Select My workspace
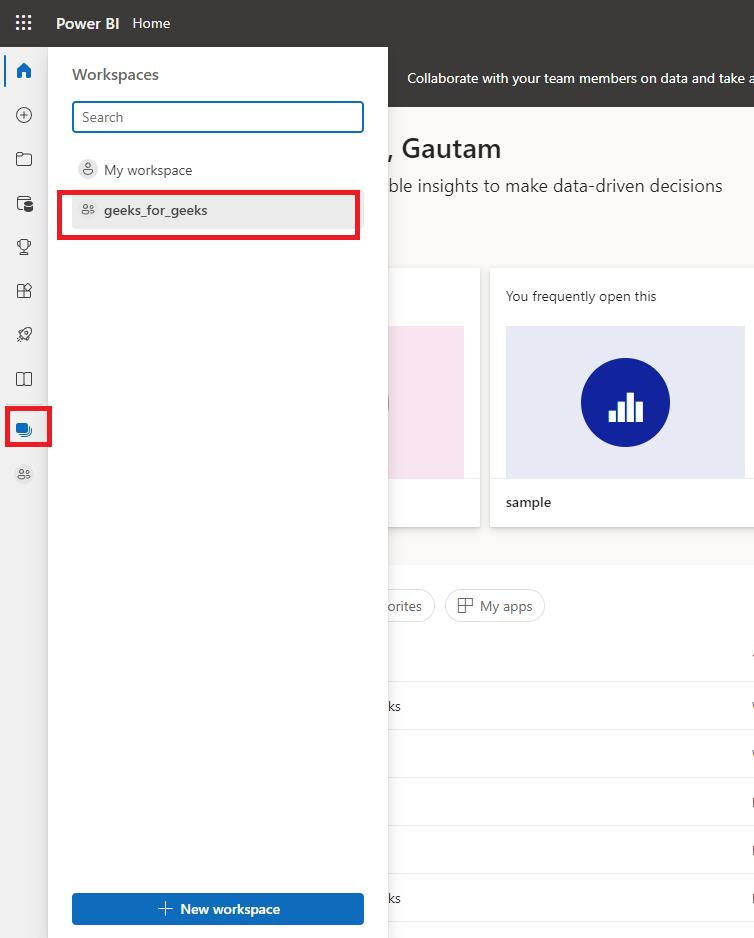 218,170
